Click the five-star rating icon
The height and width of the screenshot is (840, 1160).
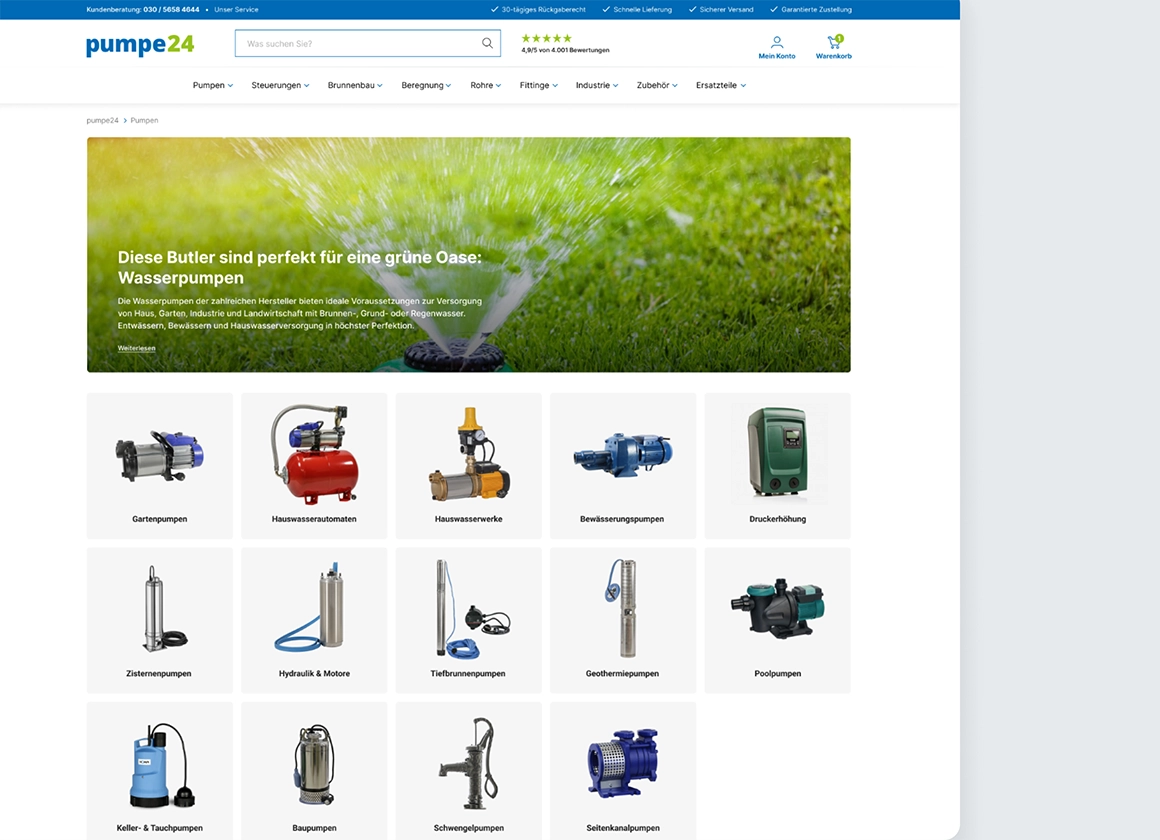coord(546,37)
